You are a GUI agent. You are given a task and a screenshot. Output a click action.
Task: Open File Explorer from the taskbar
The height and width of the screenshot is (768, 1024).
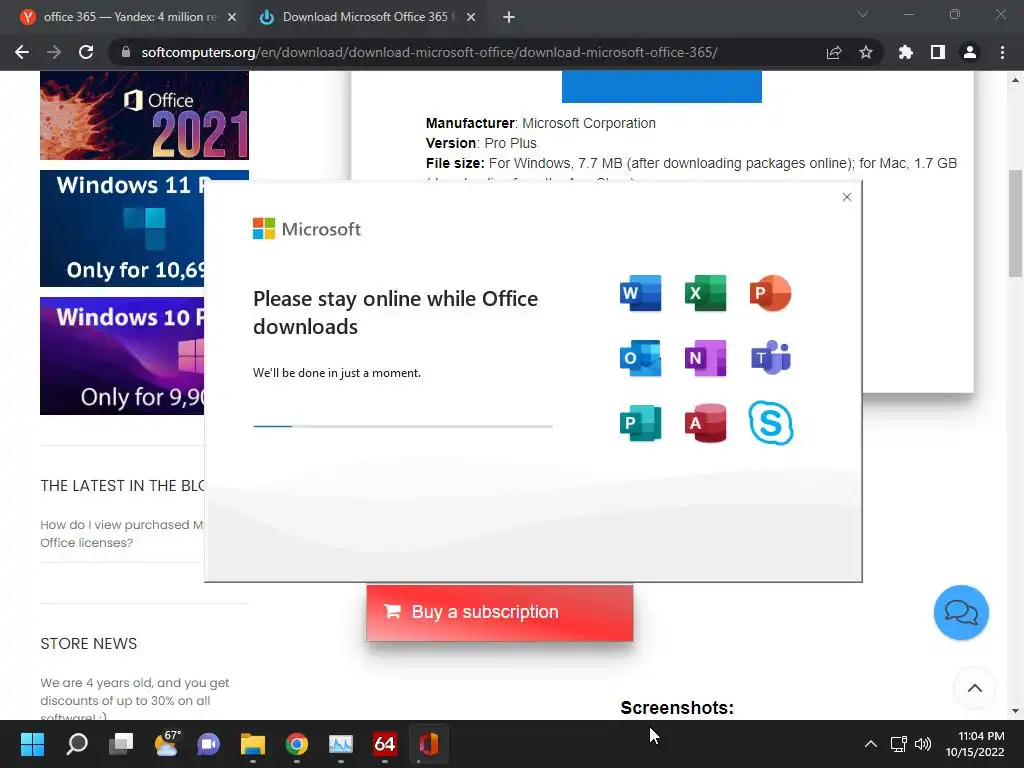point(253,744)
